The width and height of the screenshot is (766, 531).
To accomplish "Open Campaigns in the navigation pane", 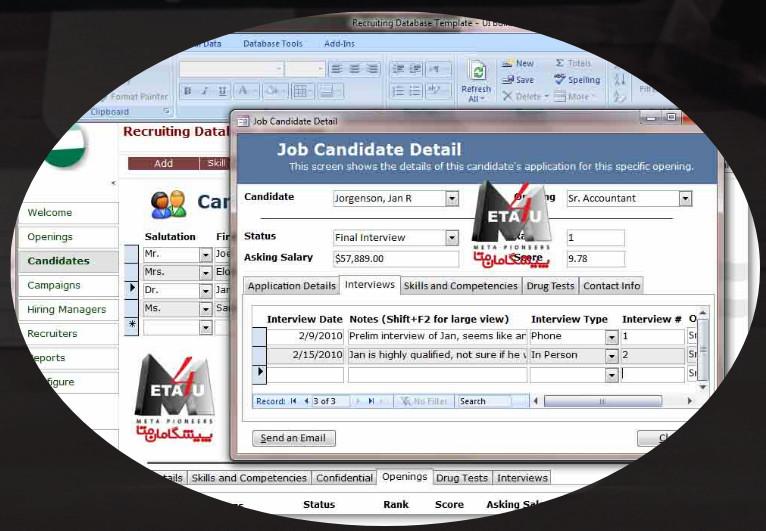I will tap(68, 285).
